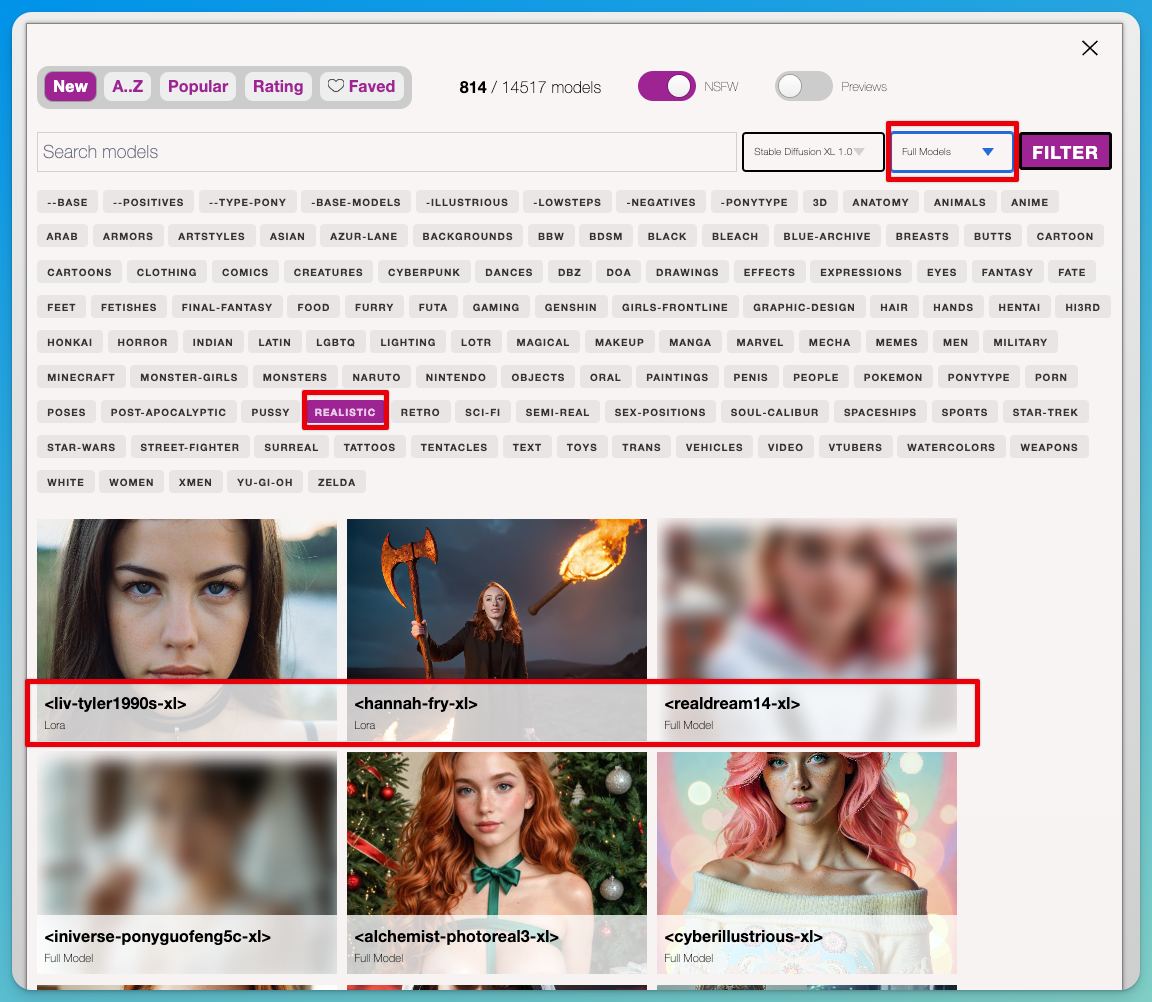Close the model browser with X icon
The height and width of the screenshot is (1002, 1152).
1090,48
